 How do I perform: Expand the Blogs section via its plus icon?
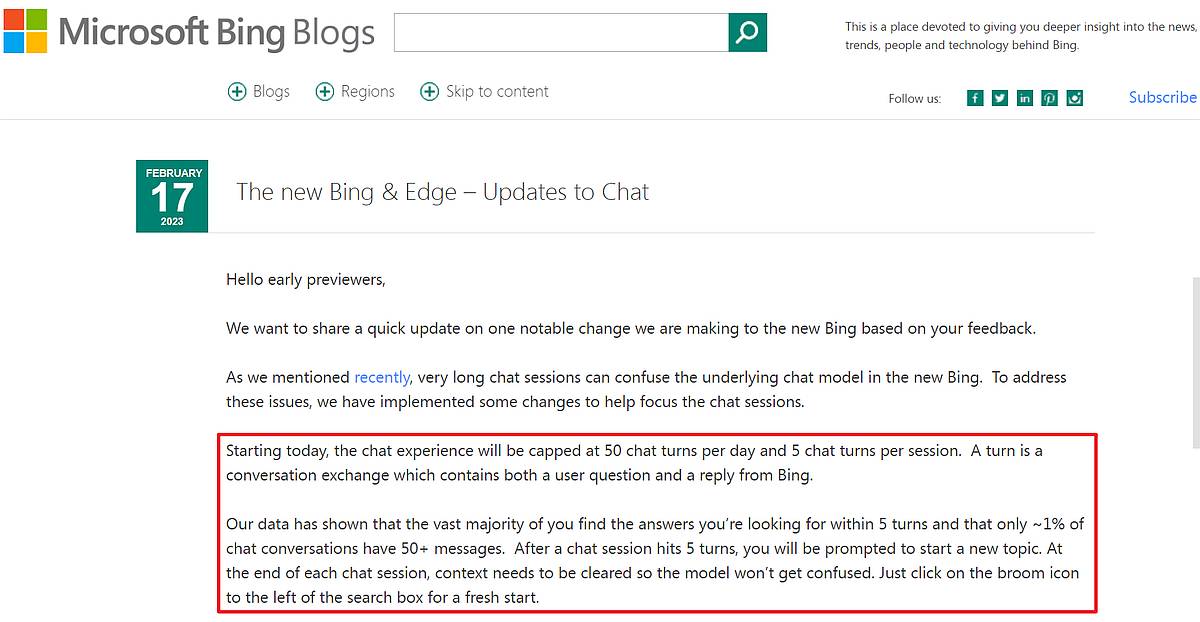click(237, 91)
